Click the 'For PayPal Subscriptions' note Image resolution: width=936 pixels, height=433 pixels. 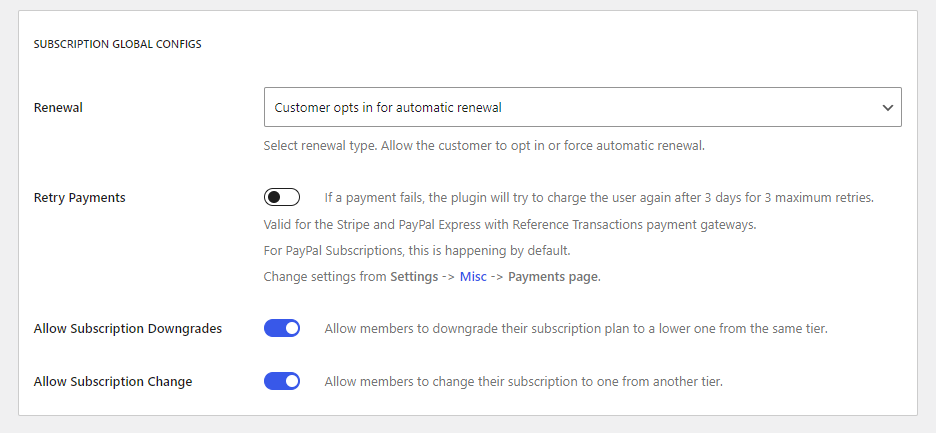417,251
